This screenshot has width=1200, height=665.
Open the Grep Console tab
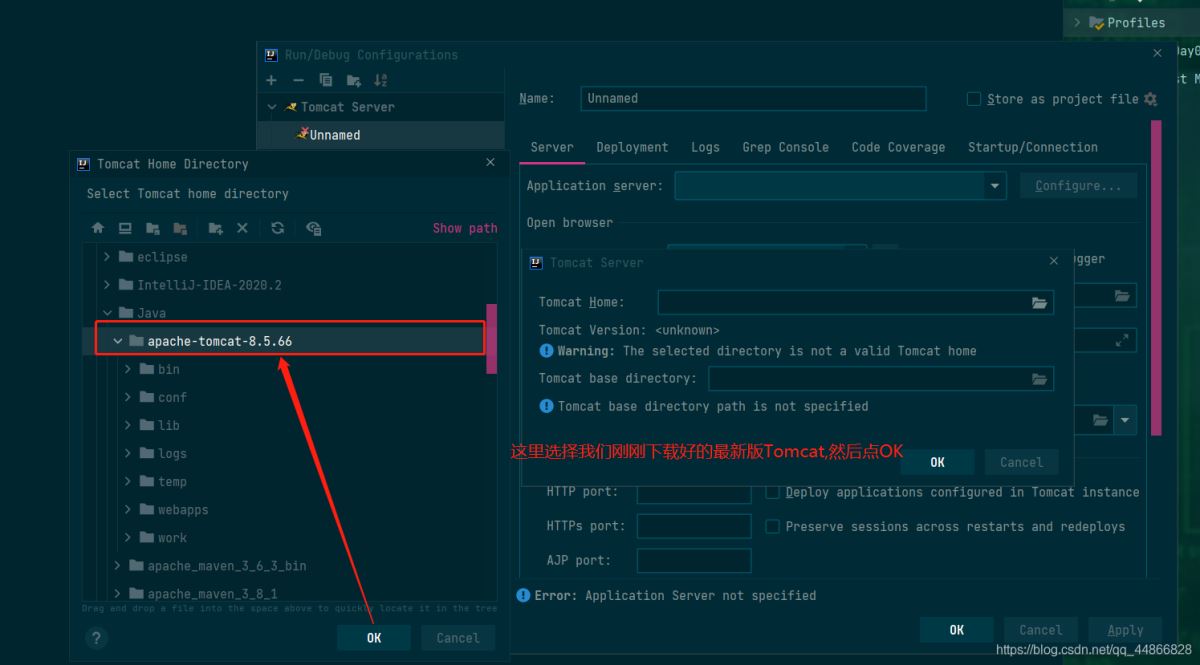coord(785,147)
